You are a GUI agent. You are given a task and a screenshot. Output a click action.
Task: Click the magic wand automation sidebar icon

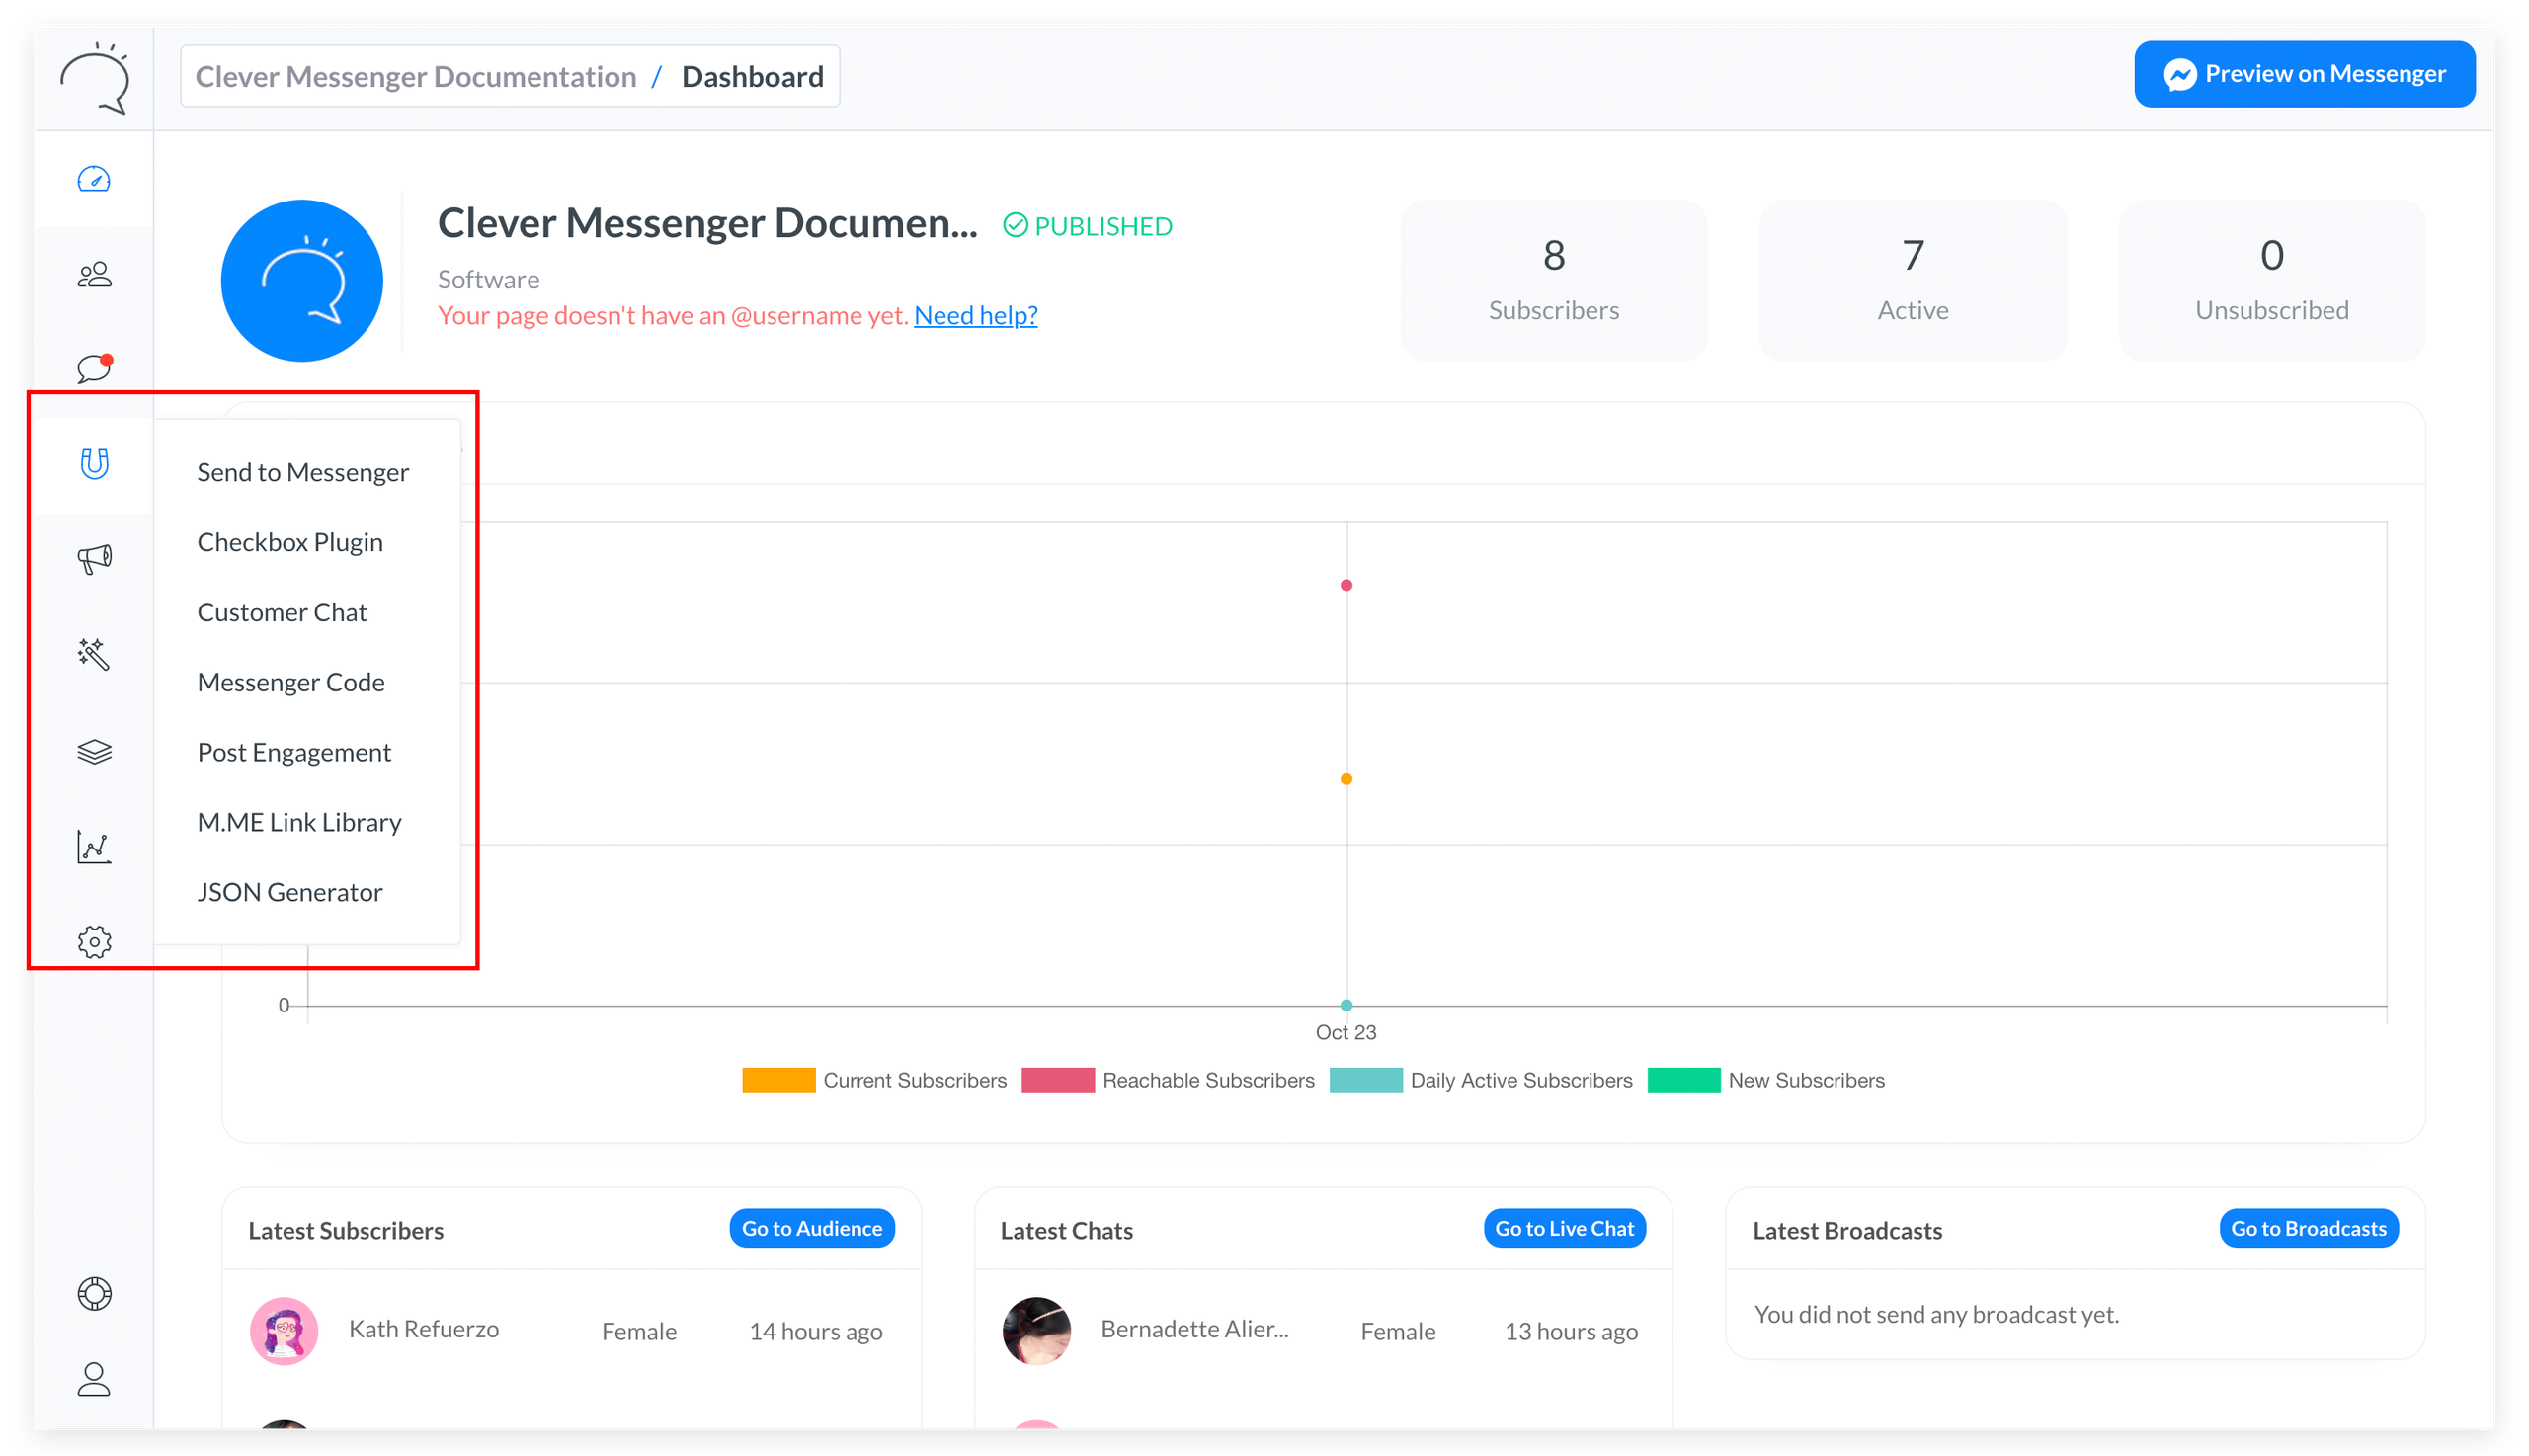[x=94, y=654]
